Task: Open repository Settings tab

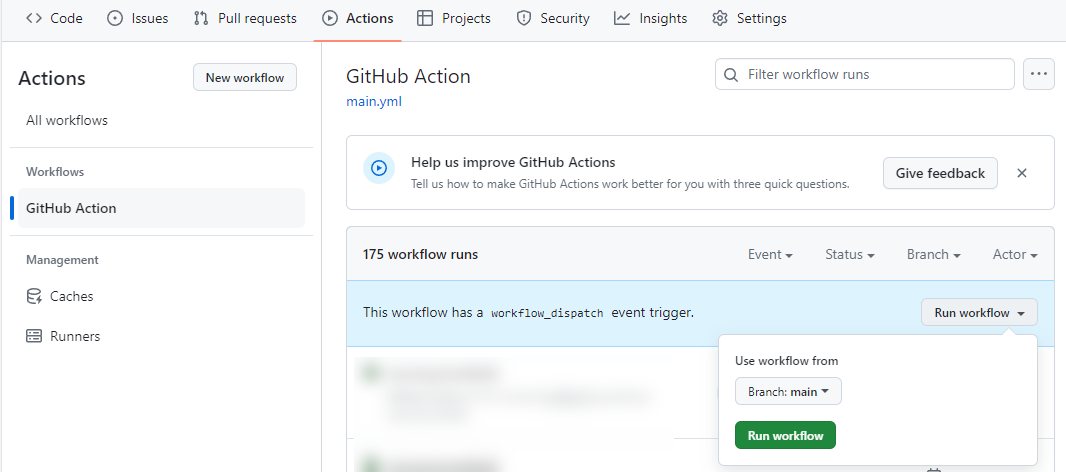Action: (749, 18)
